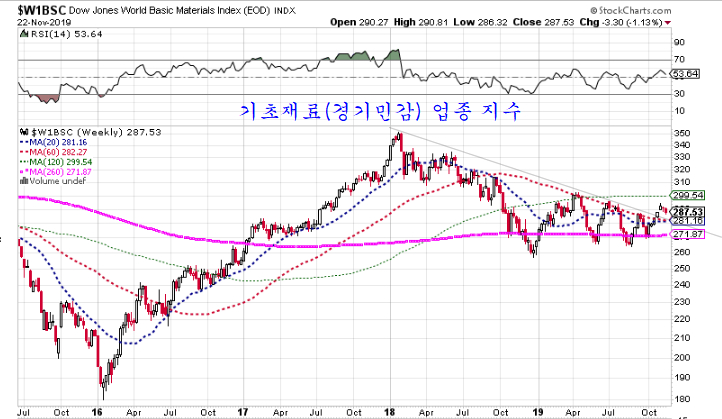Click the 19 year label on time axis
This screenshot has height=419, width=722.
point(538,412)
